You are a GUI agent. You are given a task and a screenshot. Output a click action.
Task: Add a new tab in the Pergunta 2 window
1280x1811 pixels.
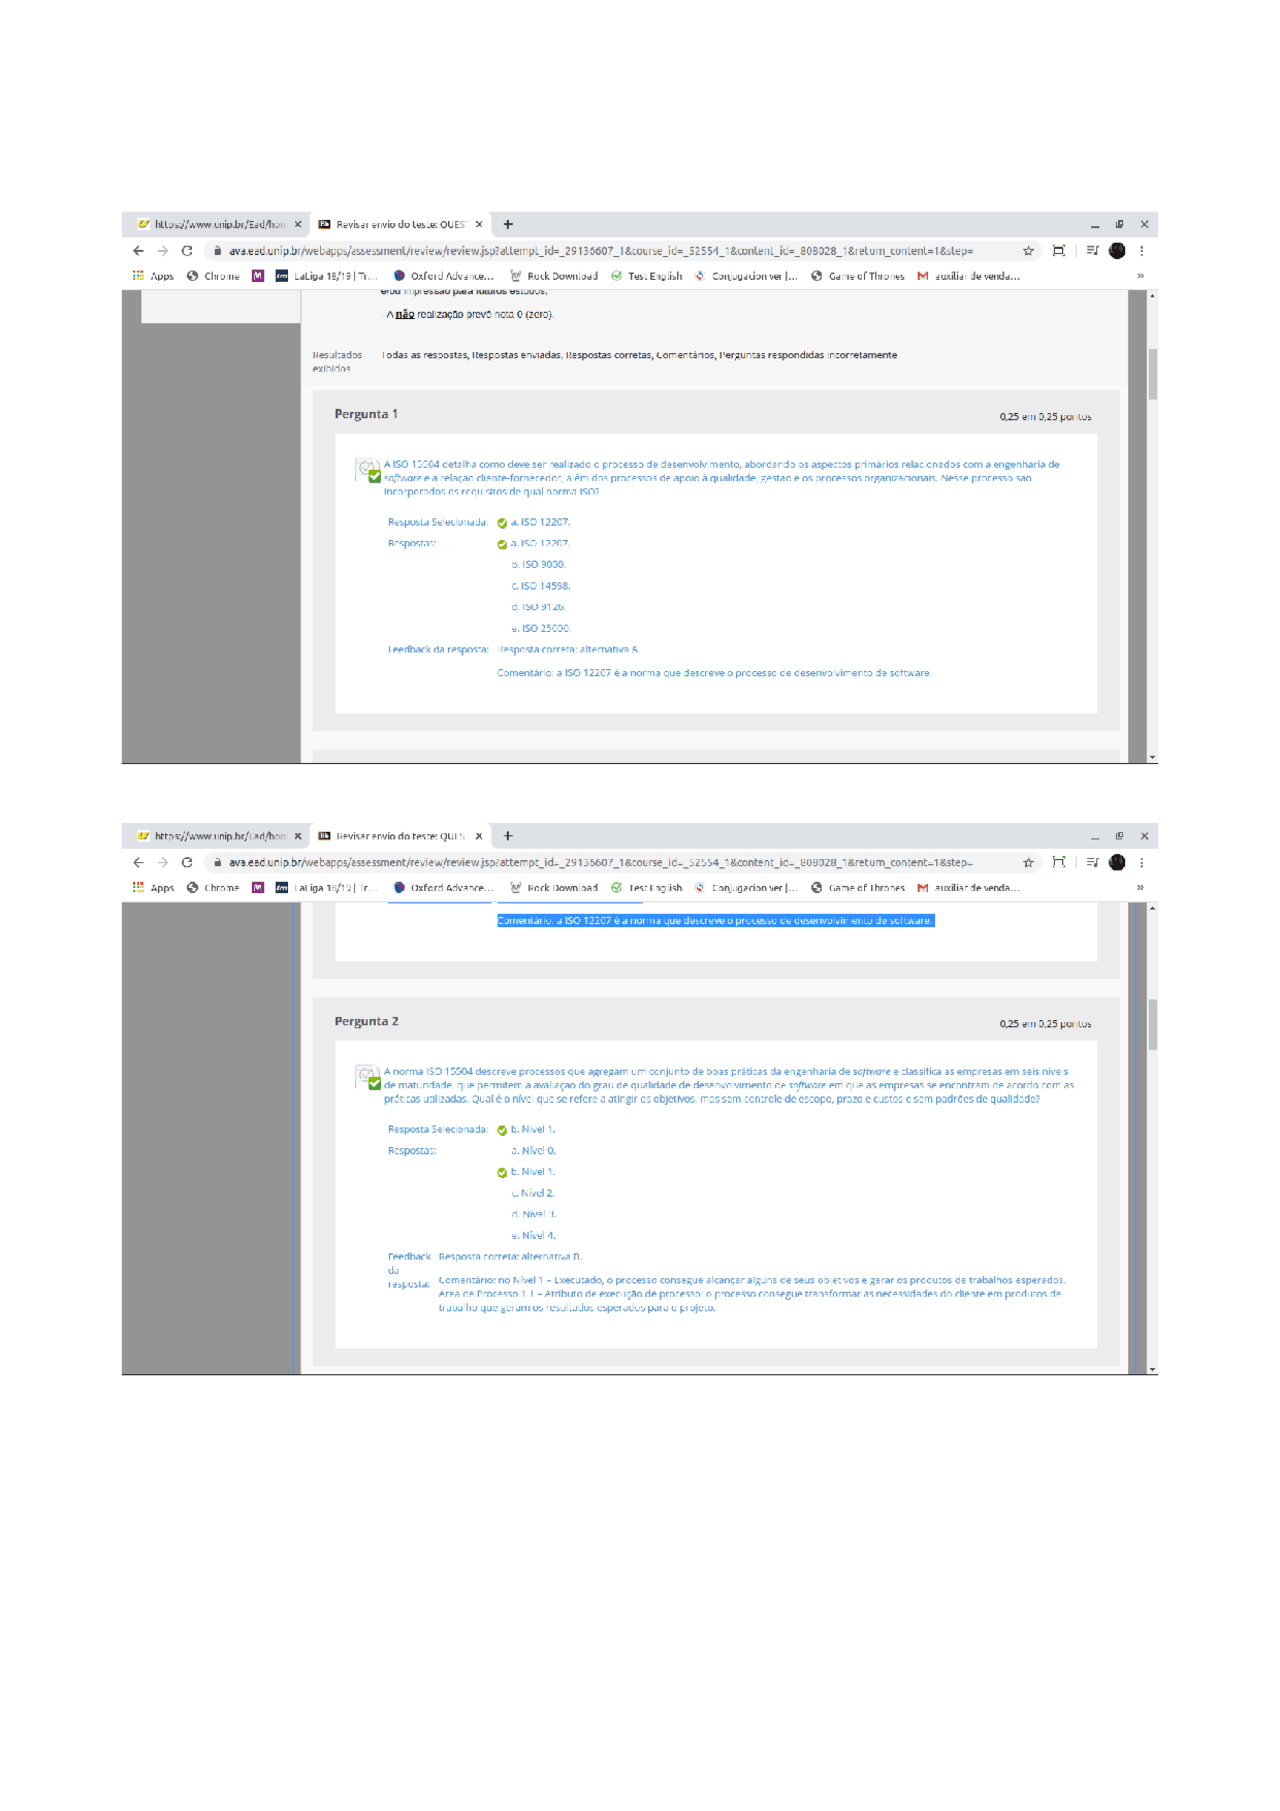click(508, 836)
